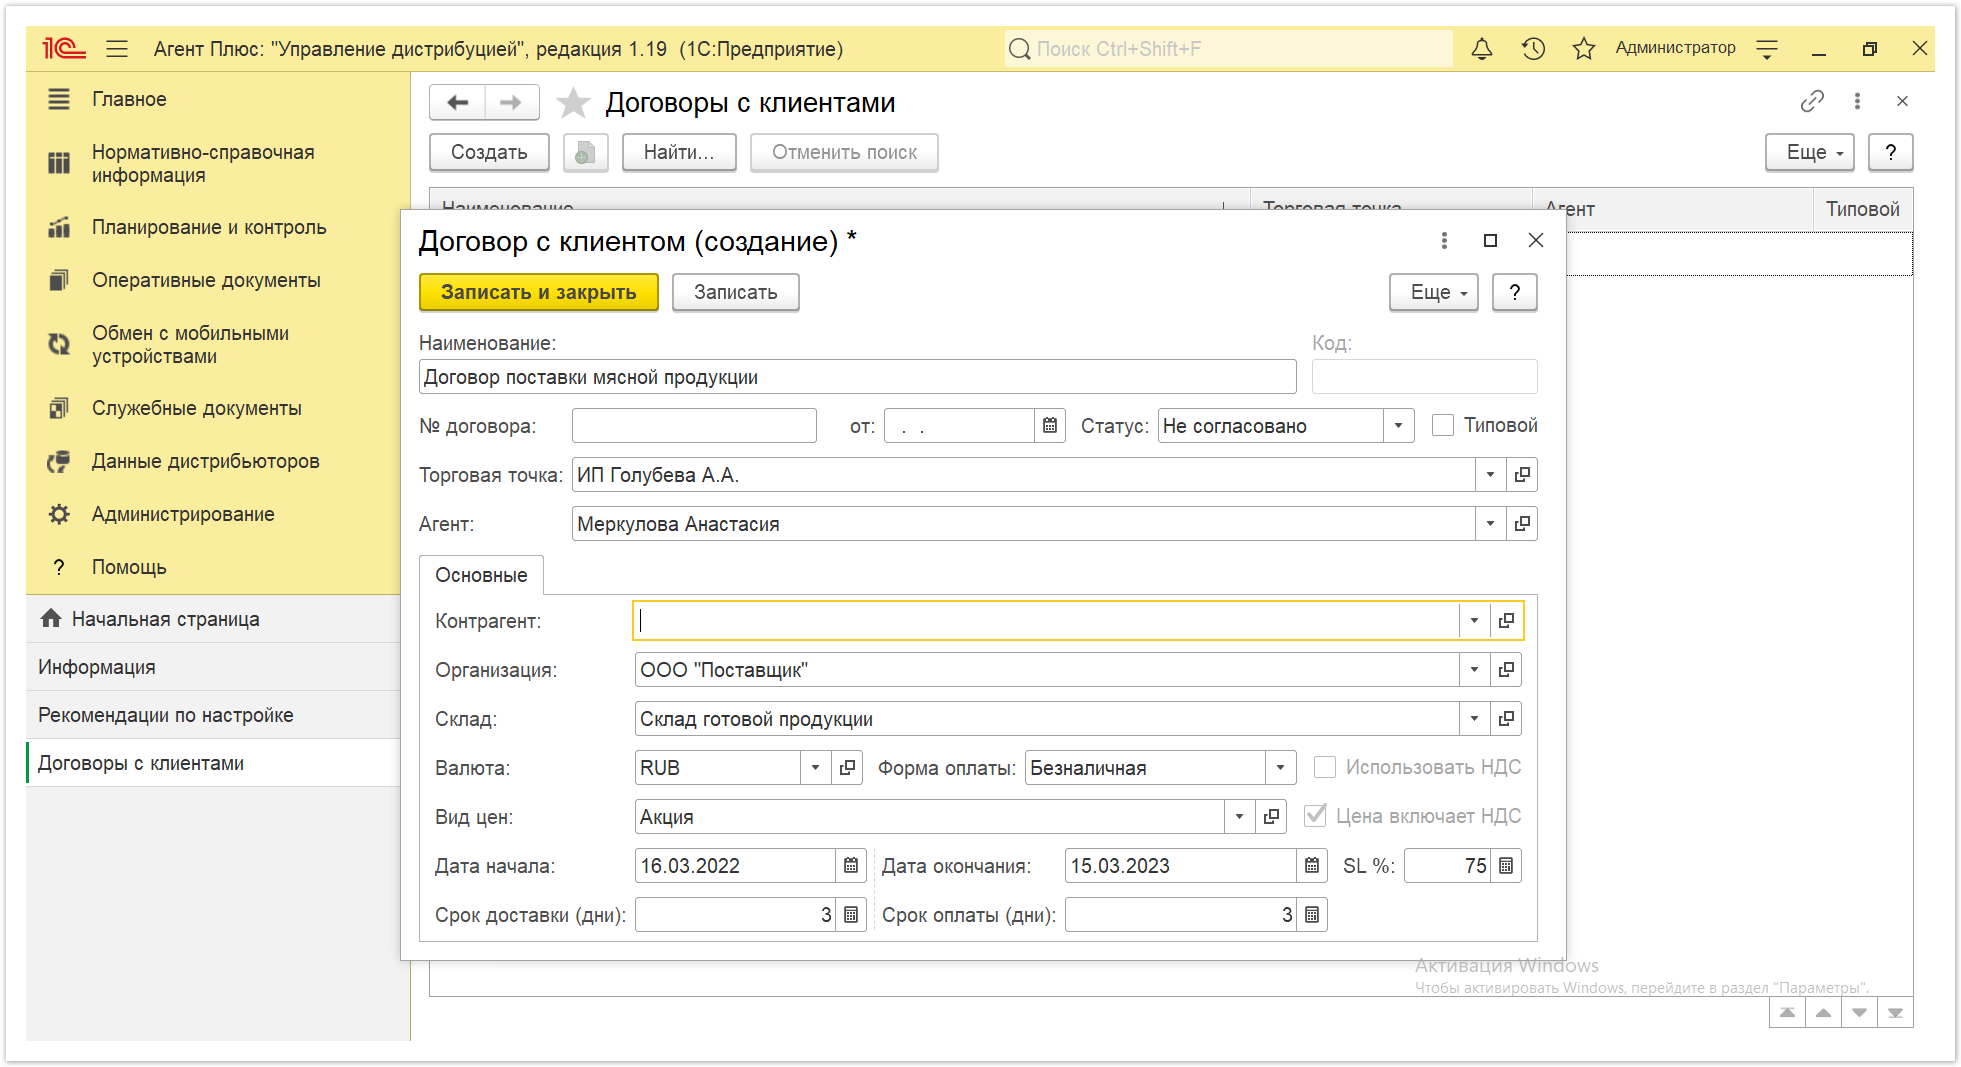This screenshot has height=1067, width=1961.
Task: Open Начальная страница tab
Action: 213,619
